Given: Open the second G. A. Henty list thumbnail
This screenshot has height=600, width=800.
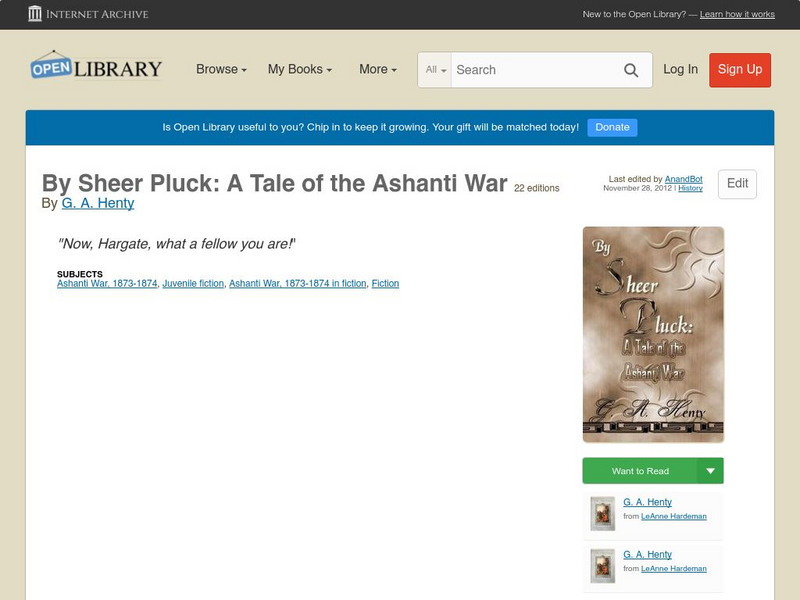Looking at the screenshot, I should point(602,566).
